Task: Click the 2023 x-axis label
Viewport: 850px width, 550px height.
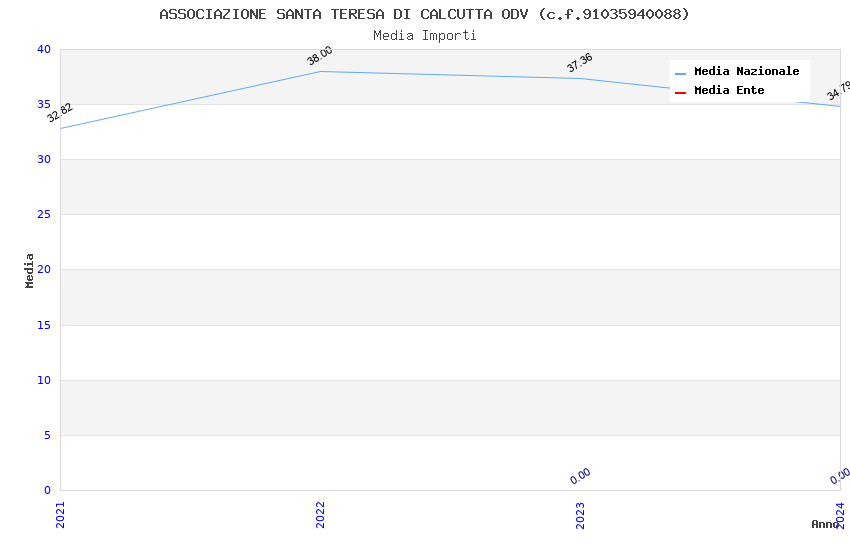Action: point(580,515)
